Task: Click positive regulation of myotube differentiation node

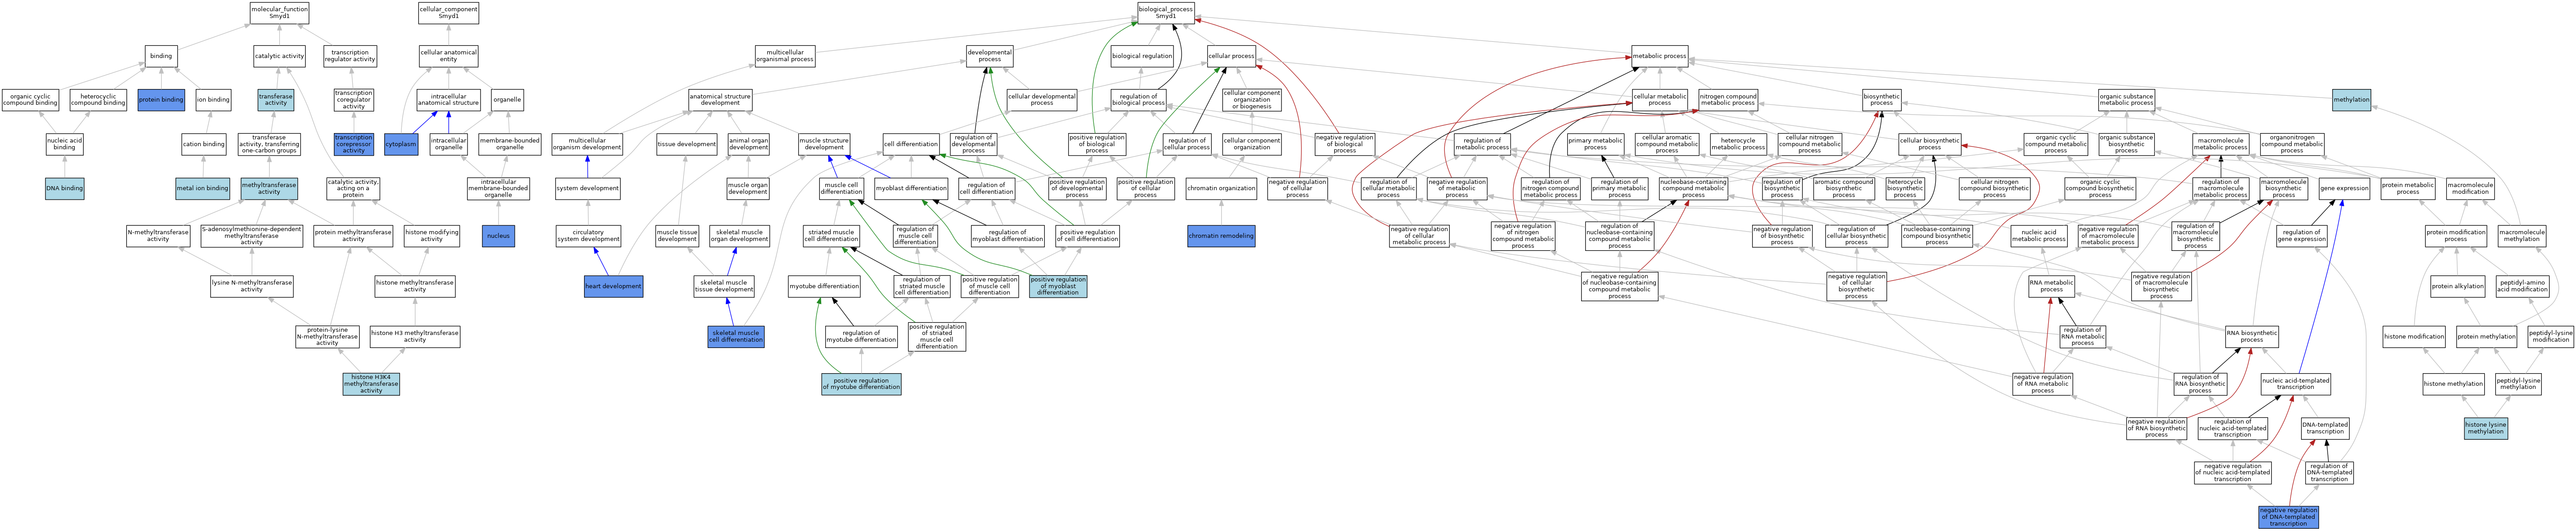Action: tap(861, 384)
